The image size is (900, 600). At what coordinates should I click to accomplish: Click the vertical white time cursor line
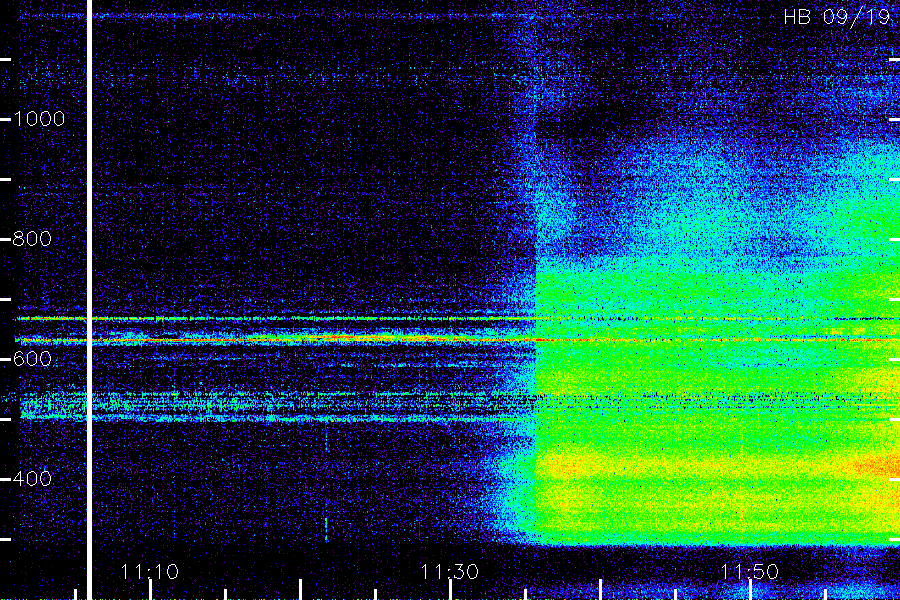[90, 300]
